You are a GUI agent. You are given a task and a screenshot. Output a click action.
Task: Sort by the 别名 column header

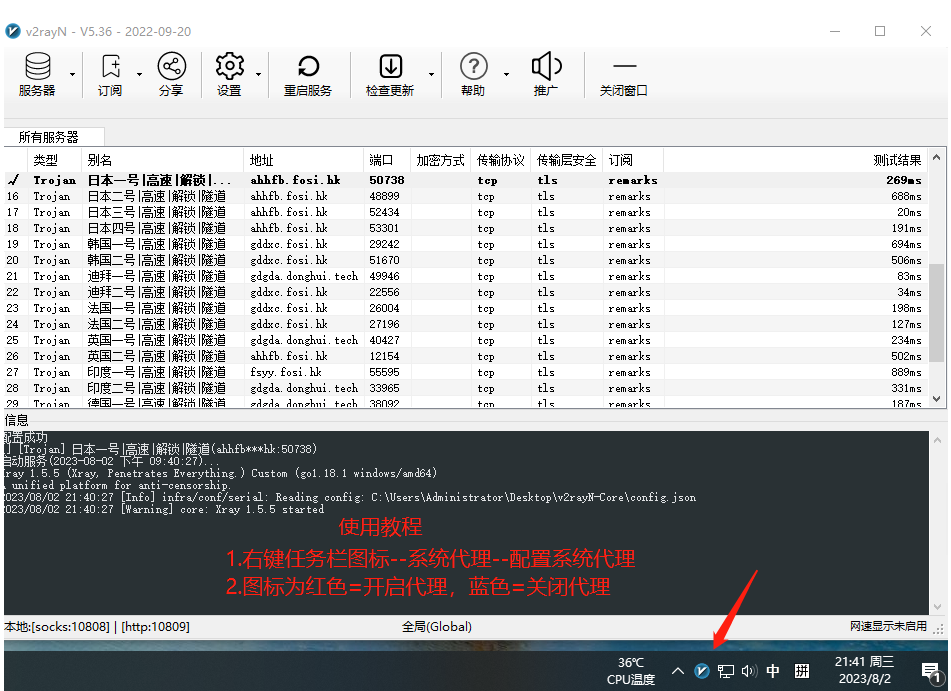tap(162, 160)
